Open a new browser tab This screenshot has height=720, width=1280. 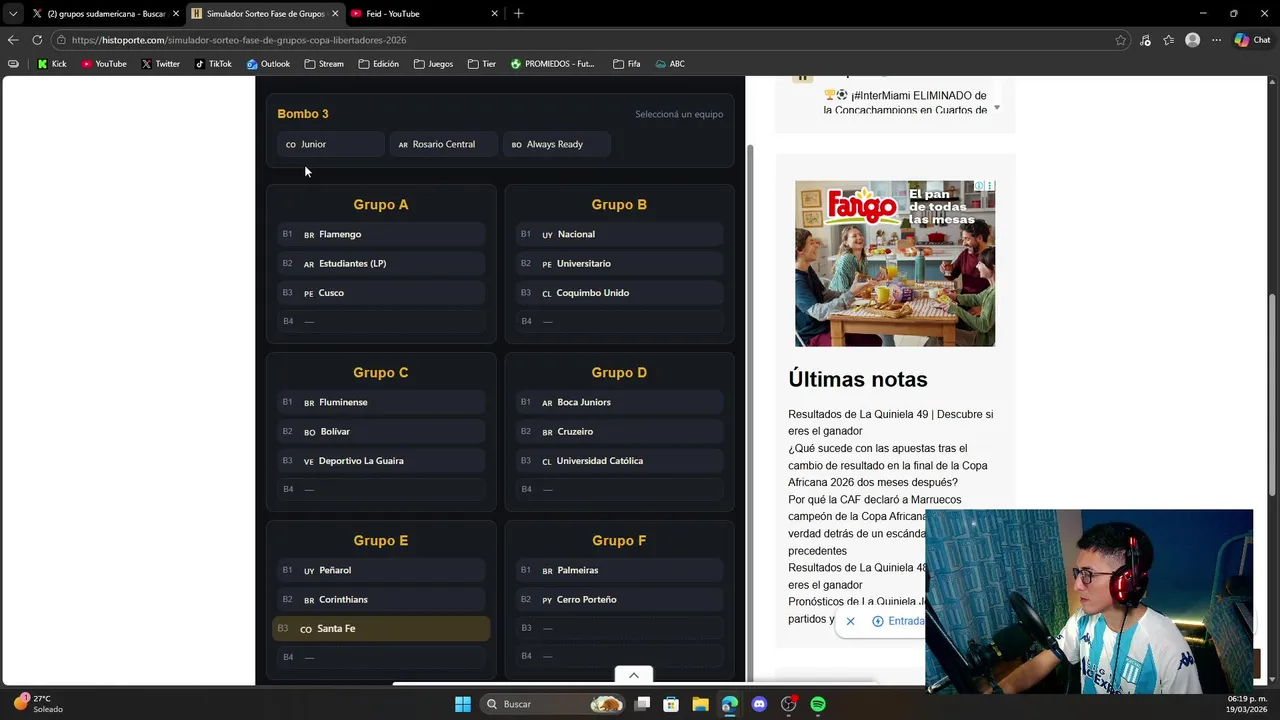click(x=518, y=13)
